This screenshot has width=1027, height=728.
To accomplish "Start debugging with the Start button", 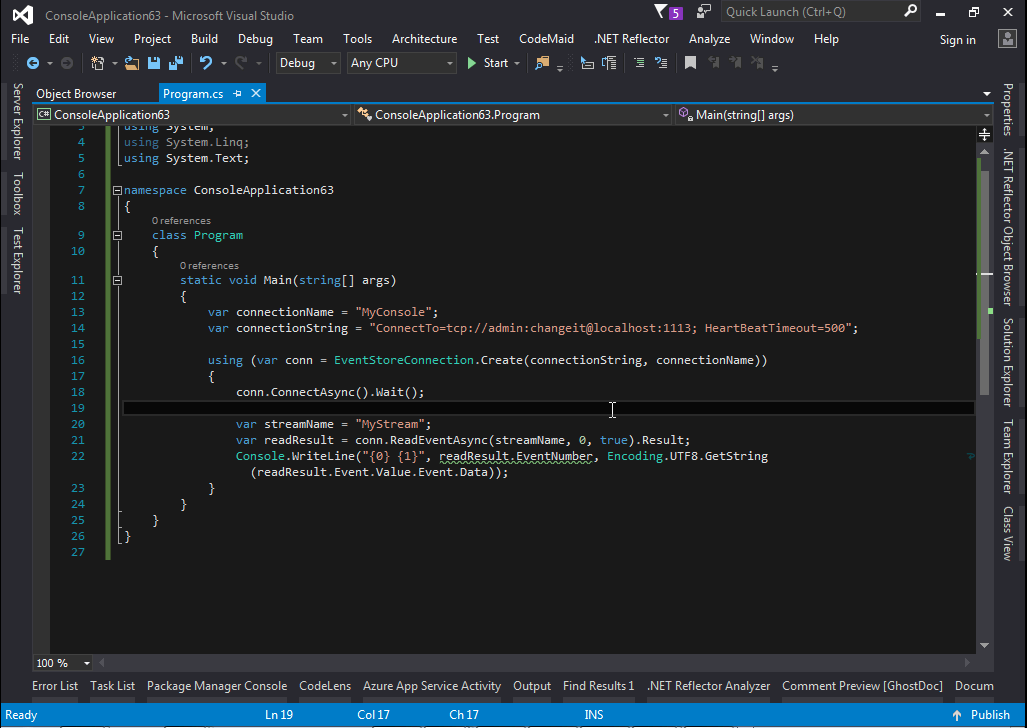I will pos(488,63).
